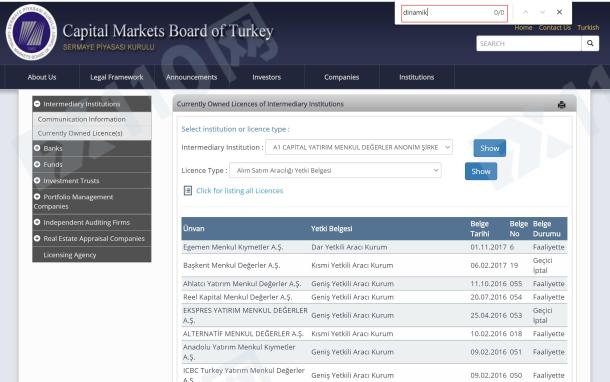Go to previous find result arrow
This screenshot has width=610, height=382.
click(526, 12)
